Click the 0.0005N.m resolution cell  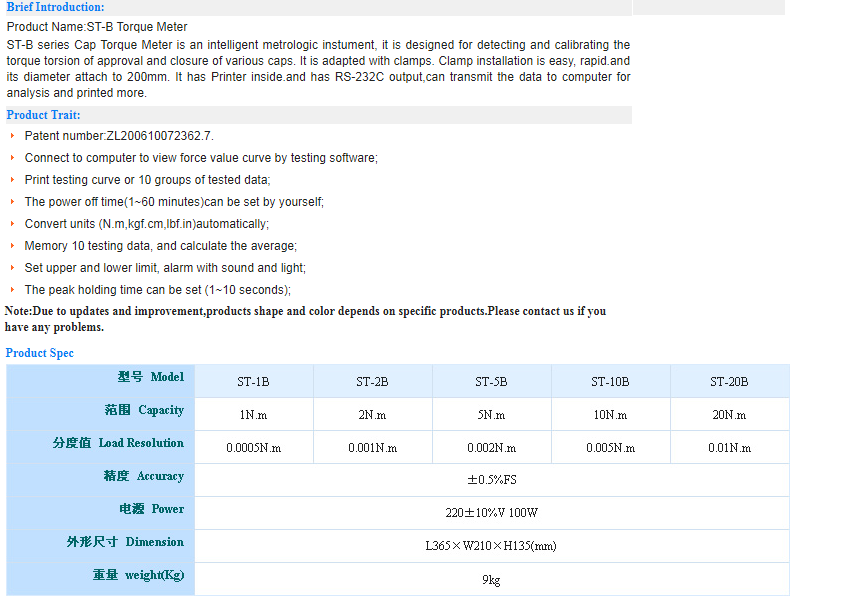tap(254, 447)
